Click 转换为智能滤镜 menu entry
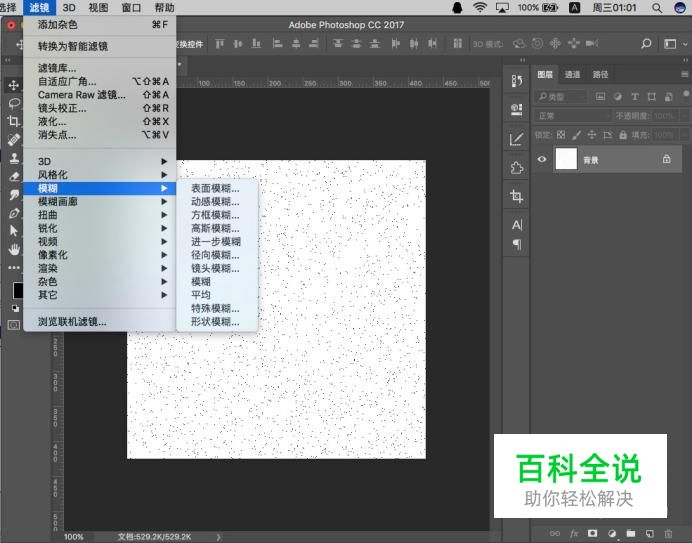The width and height of the screenshot is (692, 543). (x=100, y=46)
